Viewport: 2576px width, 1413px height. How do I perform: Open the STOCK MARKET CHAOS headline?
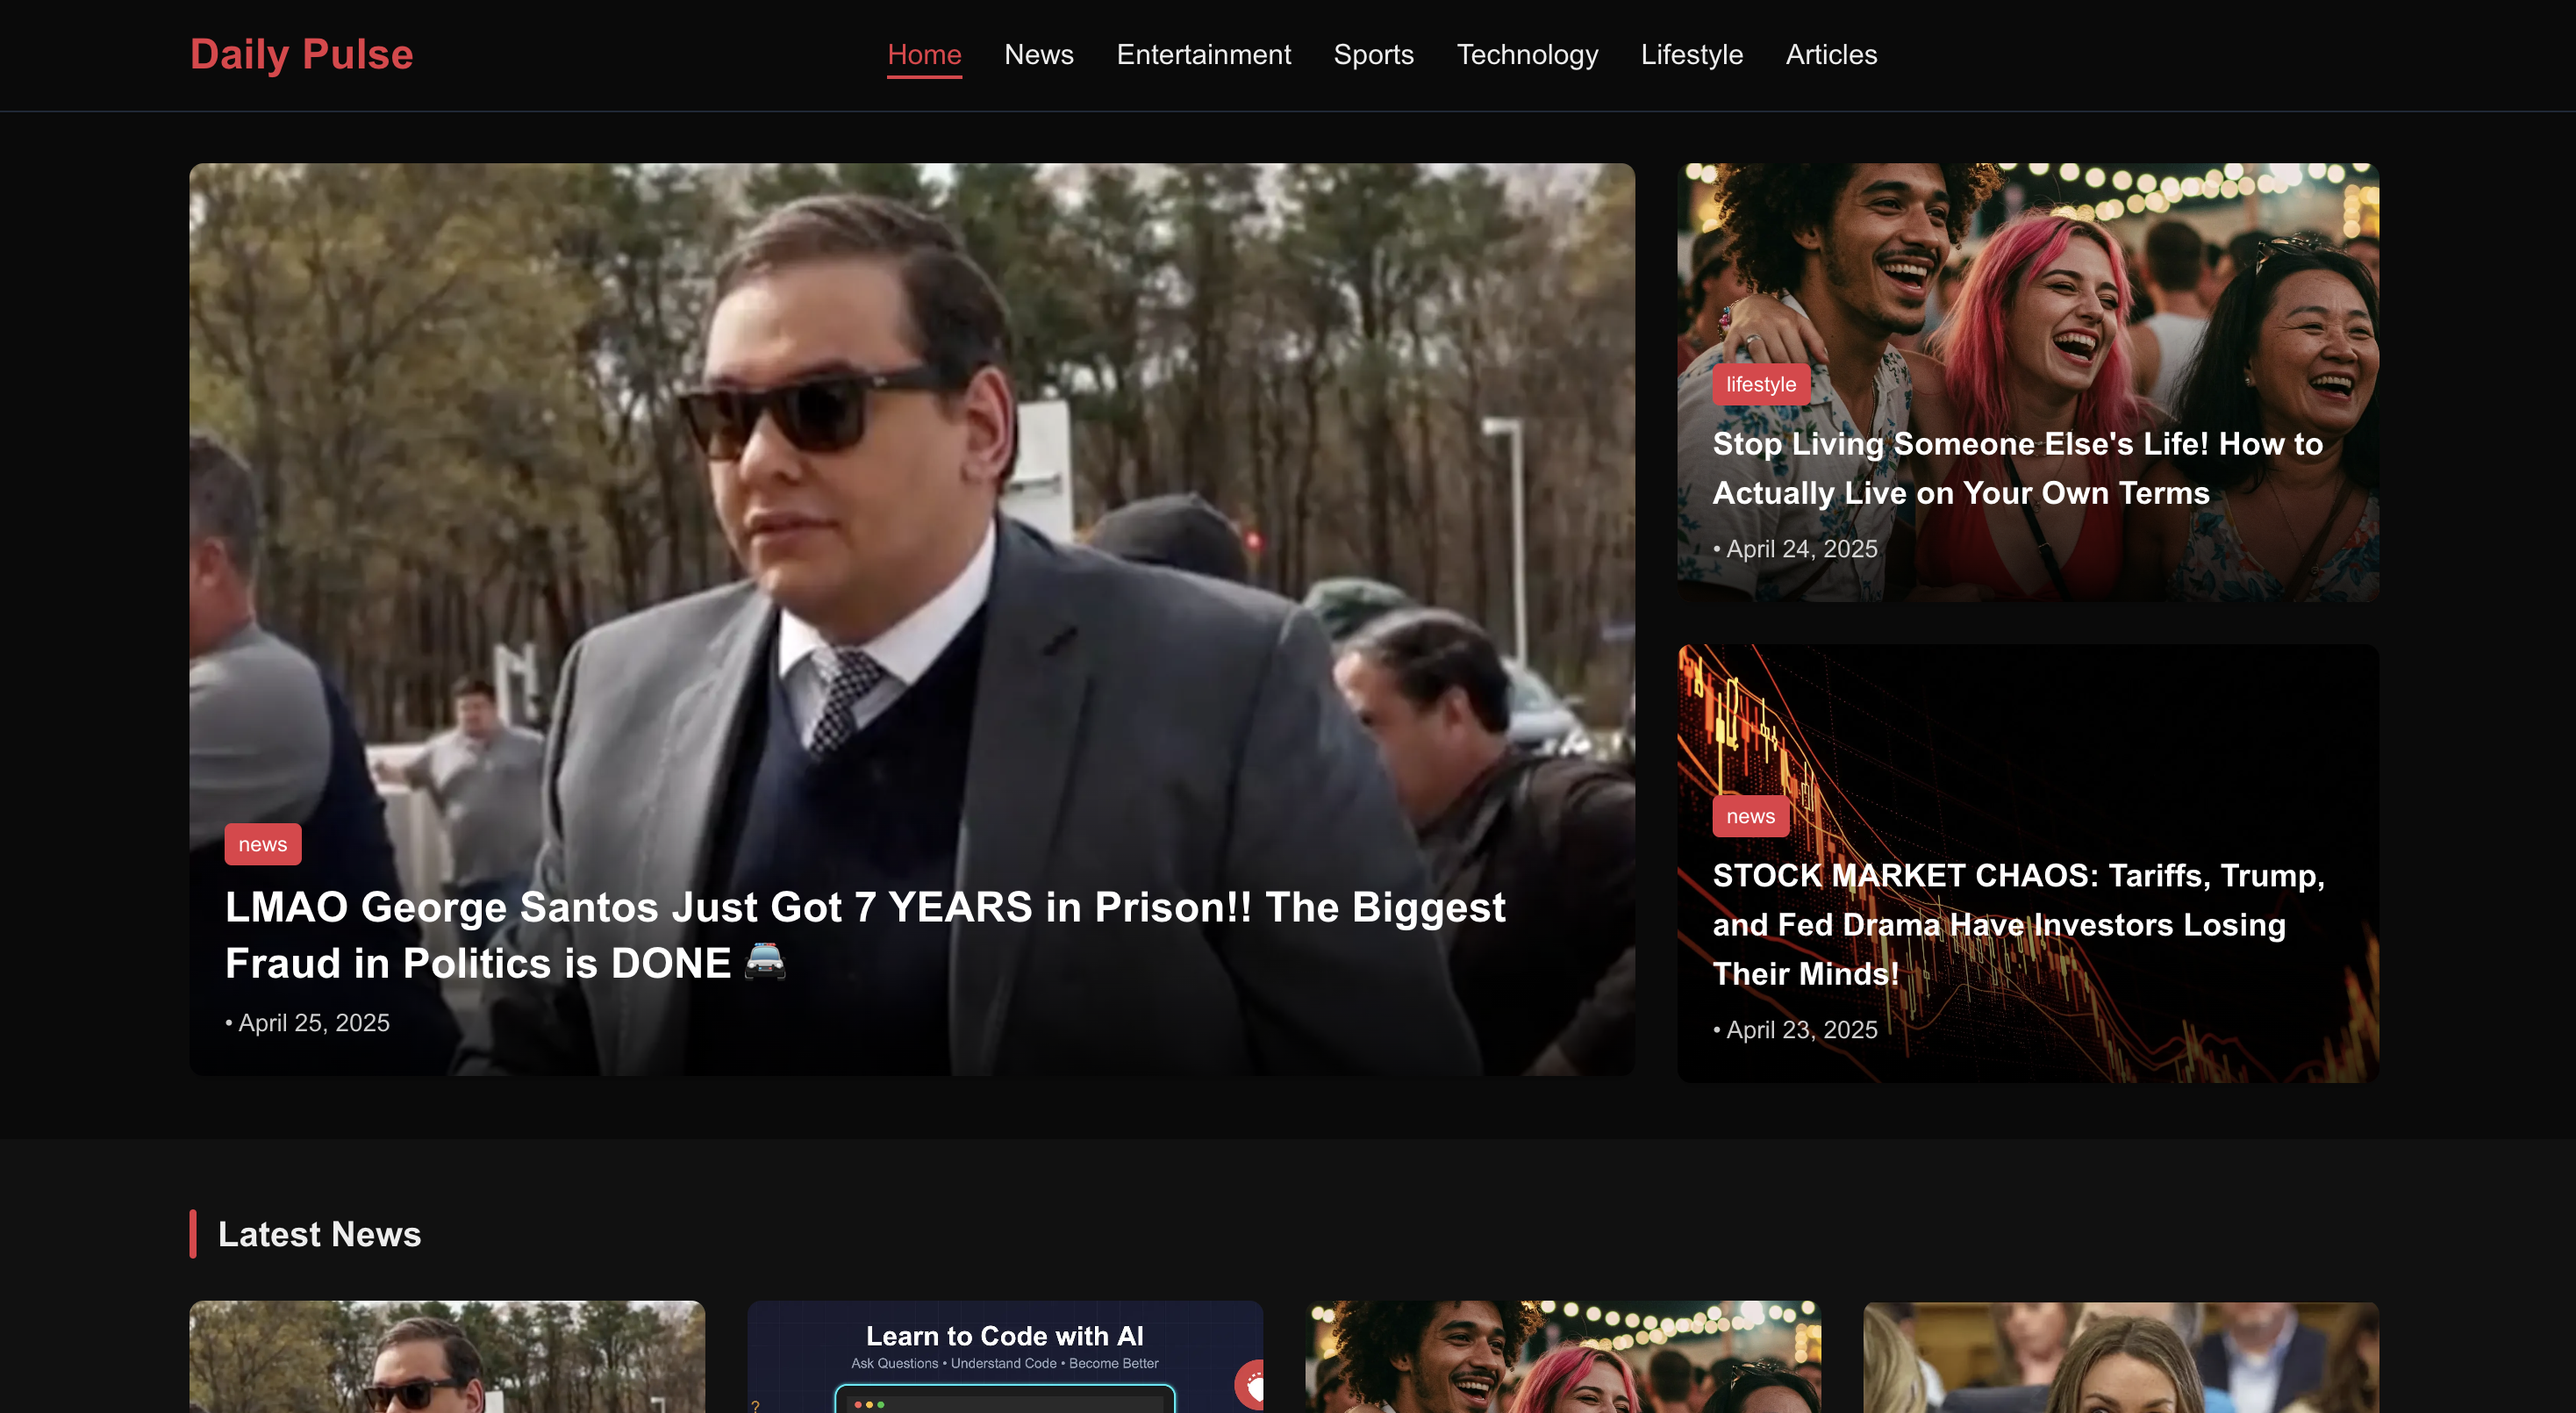tap(2018, 924)
